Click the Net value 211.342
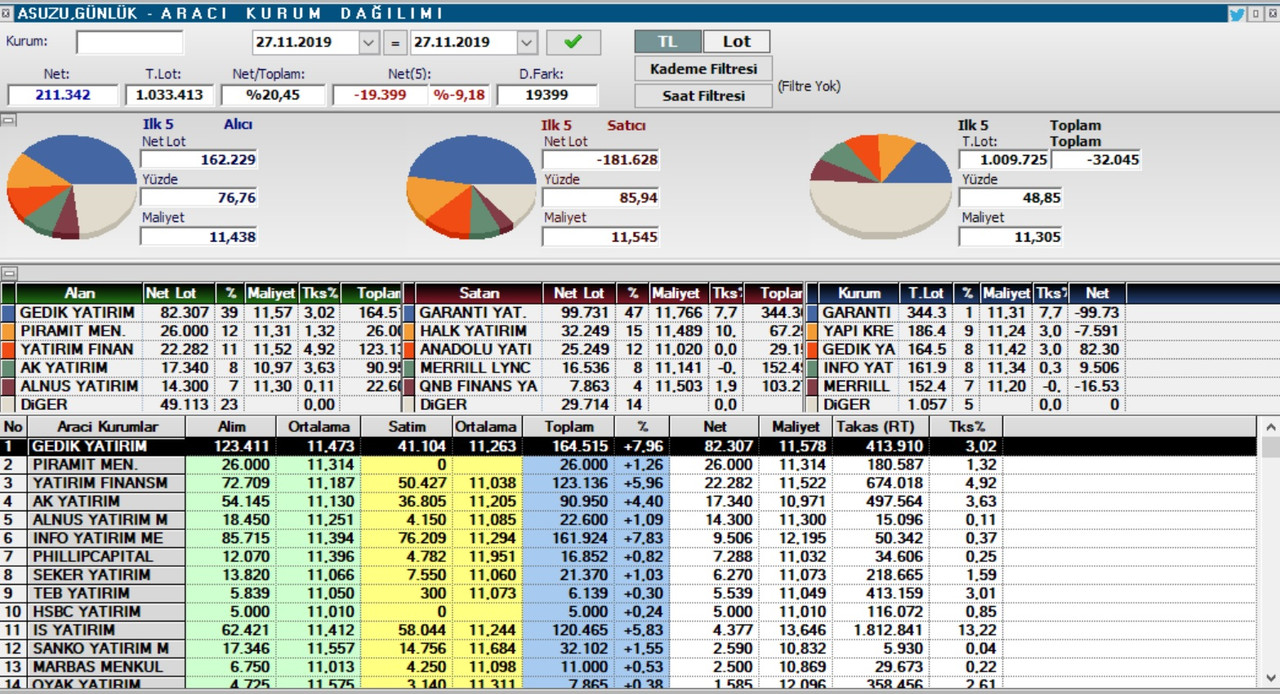 coord(62,95)
